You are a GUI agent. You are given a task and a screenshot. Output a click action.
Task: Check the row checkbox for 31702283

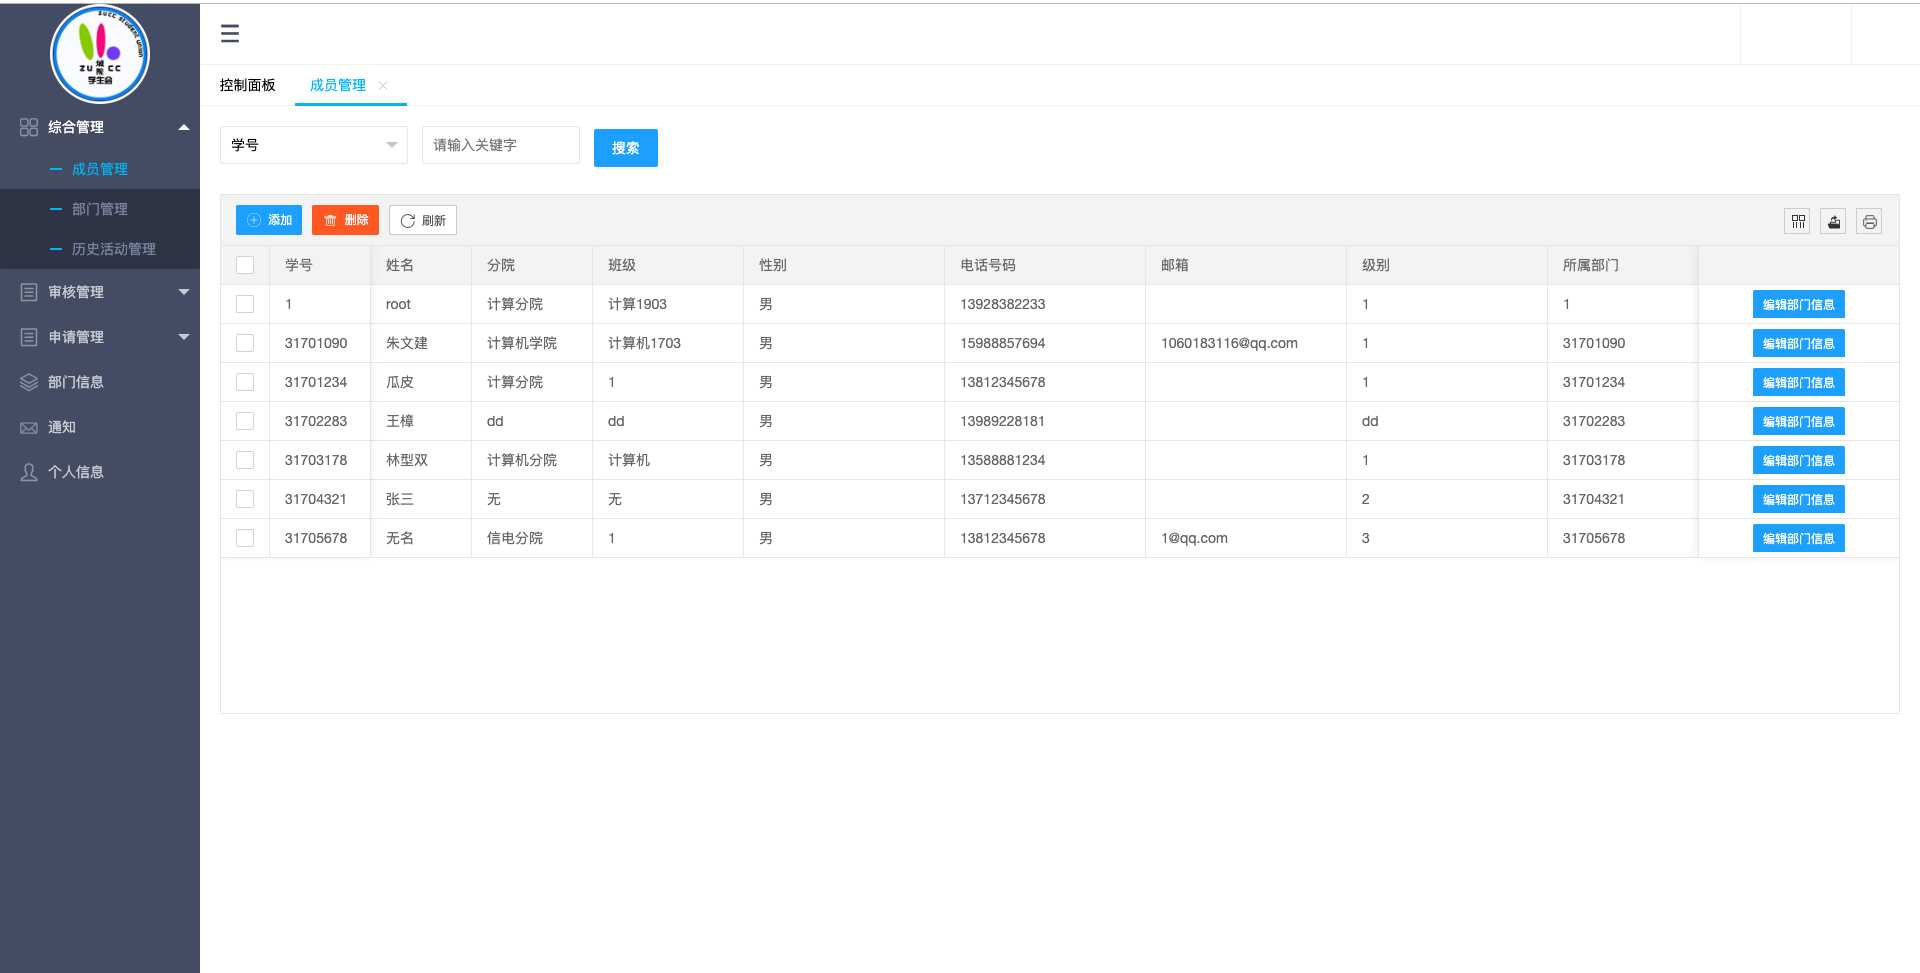245,421
